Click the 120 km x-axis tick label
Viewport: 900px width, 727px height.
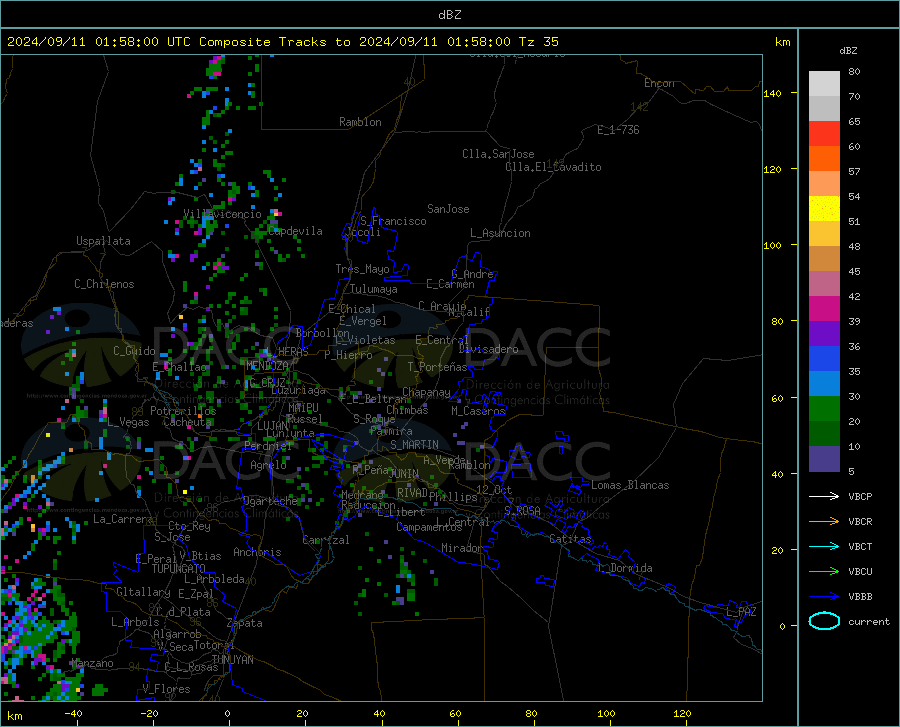coord(682,714)
